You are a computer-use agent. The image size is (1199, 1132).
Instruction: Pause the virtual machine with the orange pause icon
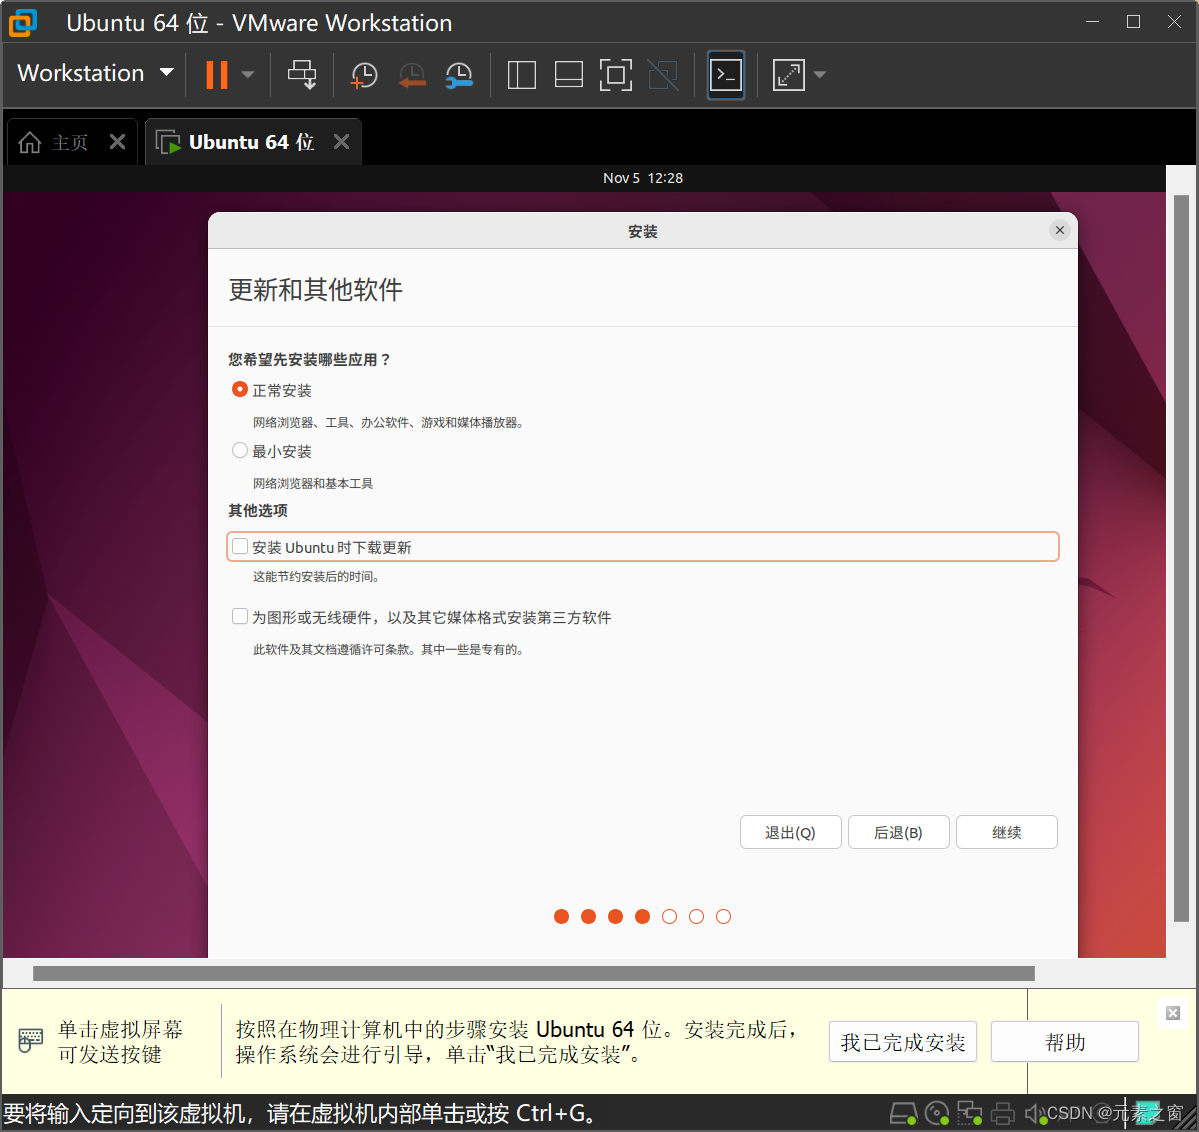tap(217, 75)
